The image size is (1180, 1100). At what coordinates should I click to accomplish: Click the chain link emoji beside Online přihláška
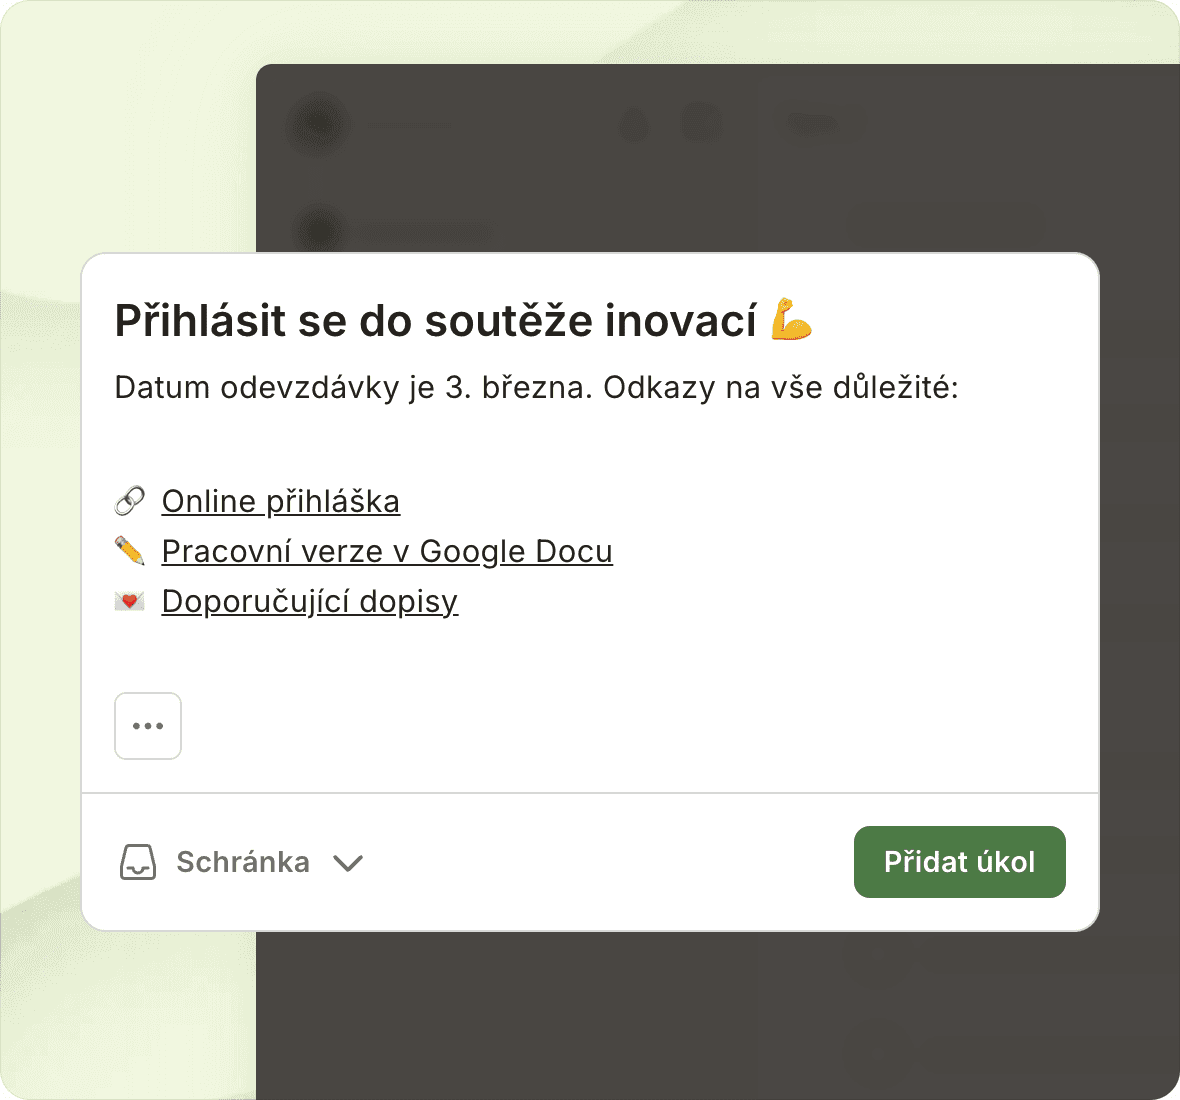[130, 501]
